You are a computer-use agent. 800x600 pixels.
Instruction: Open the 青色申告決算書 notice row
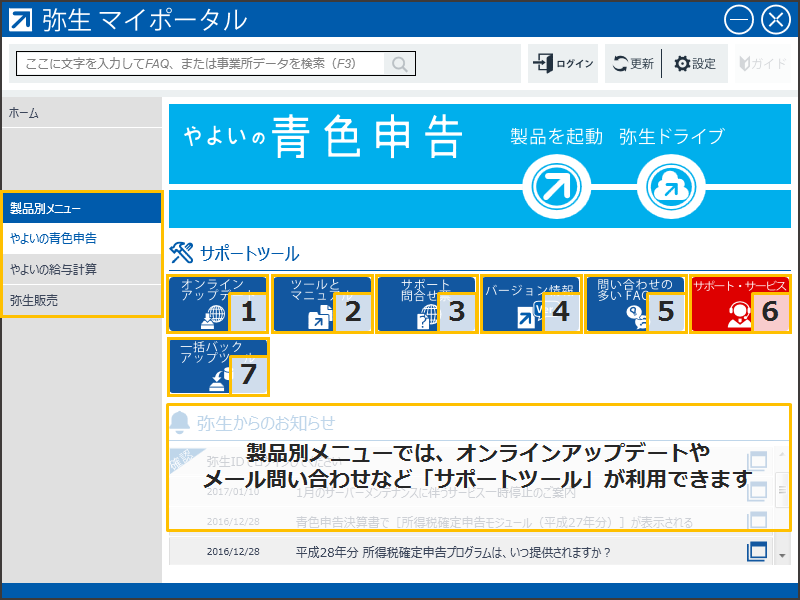point(471,522)
